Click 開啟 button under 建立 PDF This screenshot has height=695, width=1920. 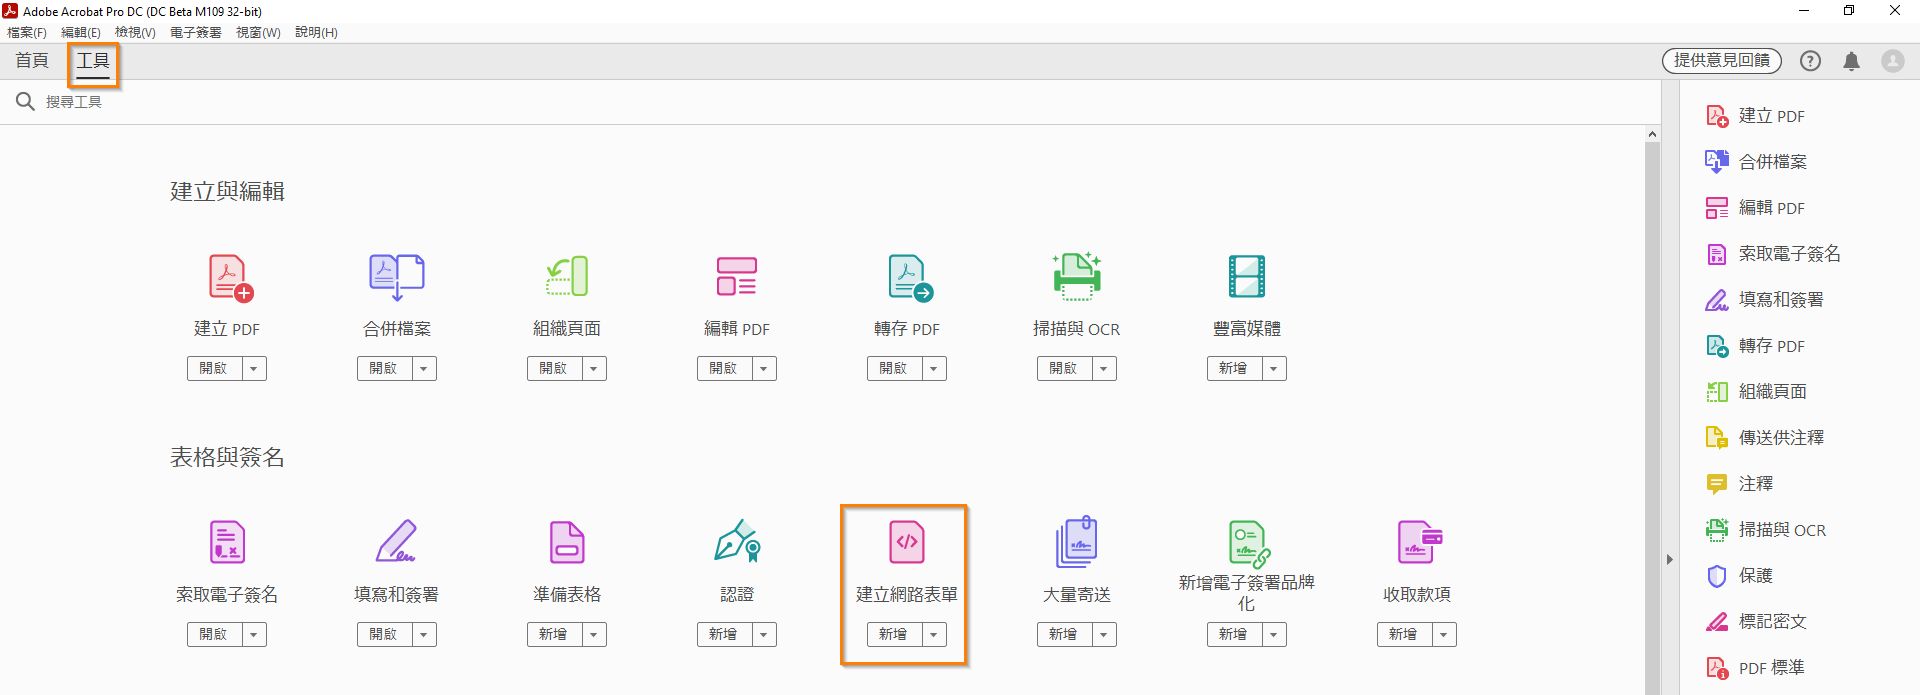(x=214, y=369)
